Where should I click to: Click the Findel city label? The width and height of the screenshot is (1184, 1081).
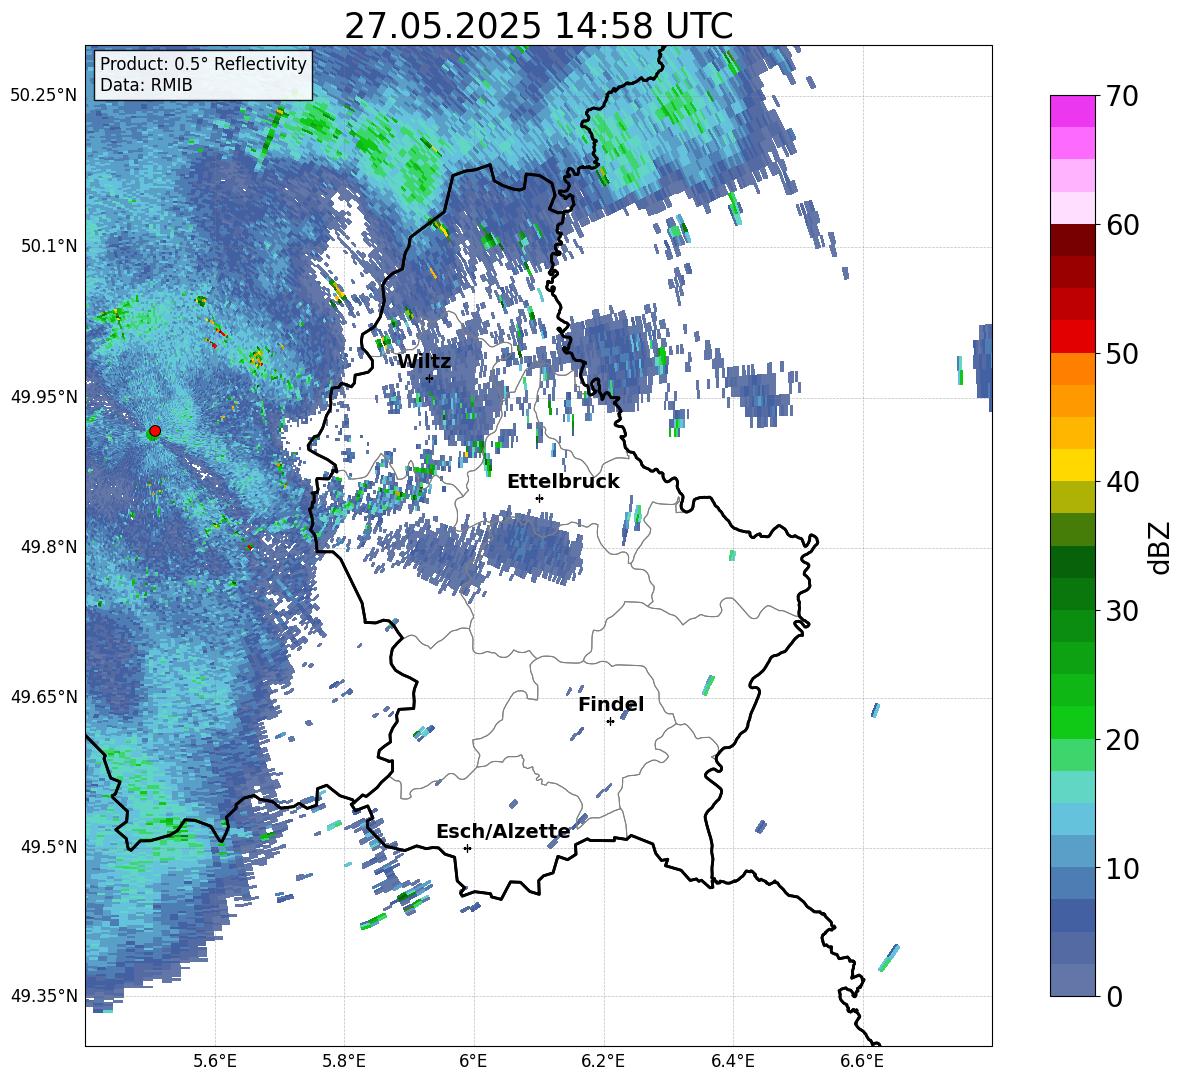click(611, 704)
